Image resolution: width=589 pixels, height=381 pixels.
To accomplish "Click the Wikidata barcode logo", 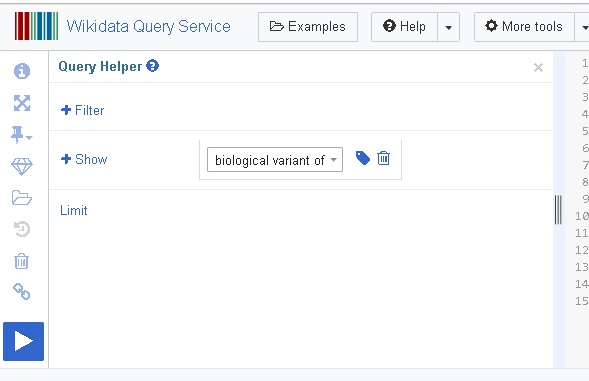I will click(36, 26).
